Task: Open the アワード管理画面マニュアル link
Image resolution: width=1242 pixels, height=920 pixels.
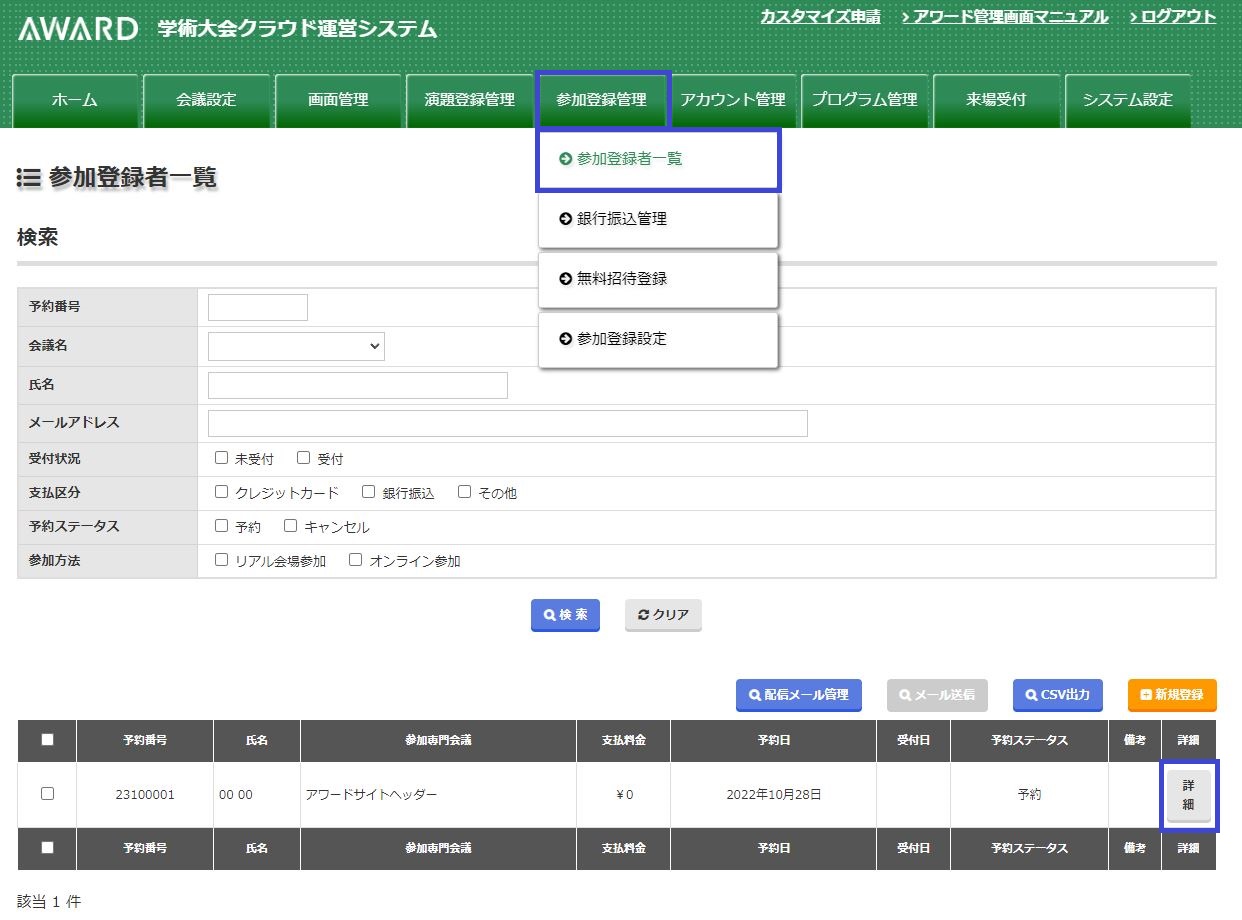Action: point(1005,17)
